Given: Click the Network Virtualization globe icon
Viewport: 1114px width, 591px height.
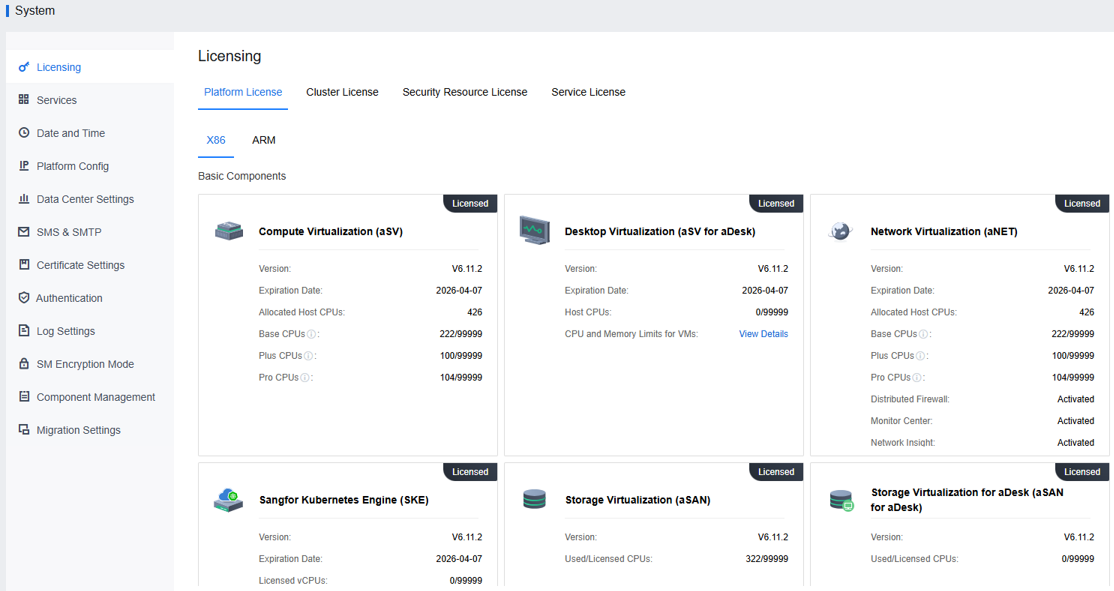Looking at the screenshot, I should pyautogui.click(x=840, y=231).
